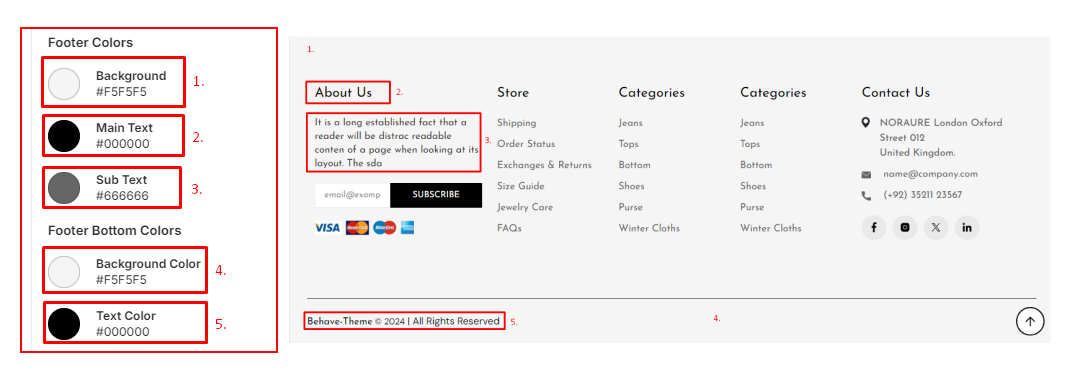Click the #666666 hex value
Screen dimensions: 1066x380
tap(122, 196)
